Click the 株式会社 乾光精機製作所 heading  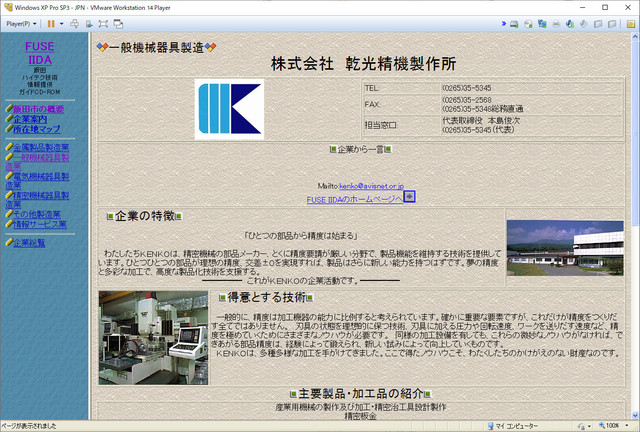pyautogui.click(x=364, y=64)
